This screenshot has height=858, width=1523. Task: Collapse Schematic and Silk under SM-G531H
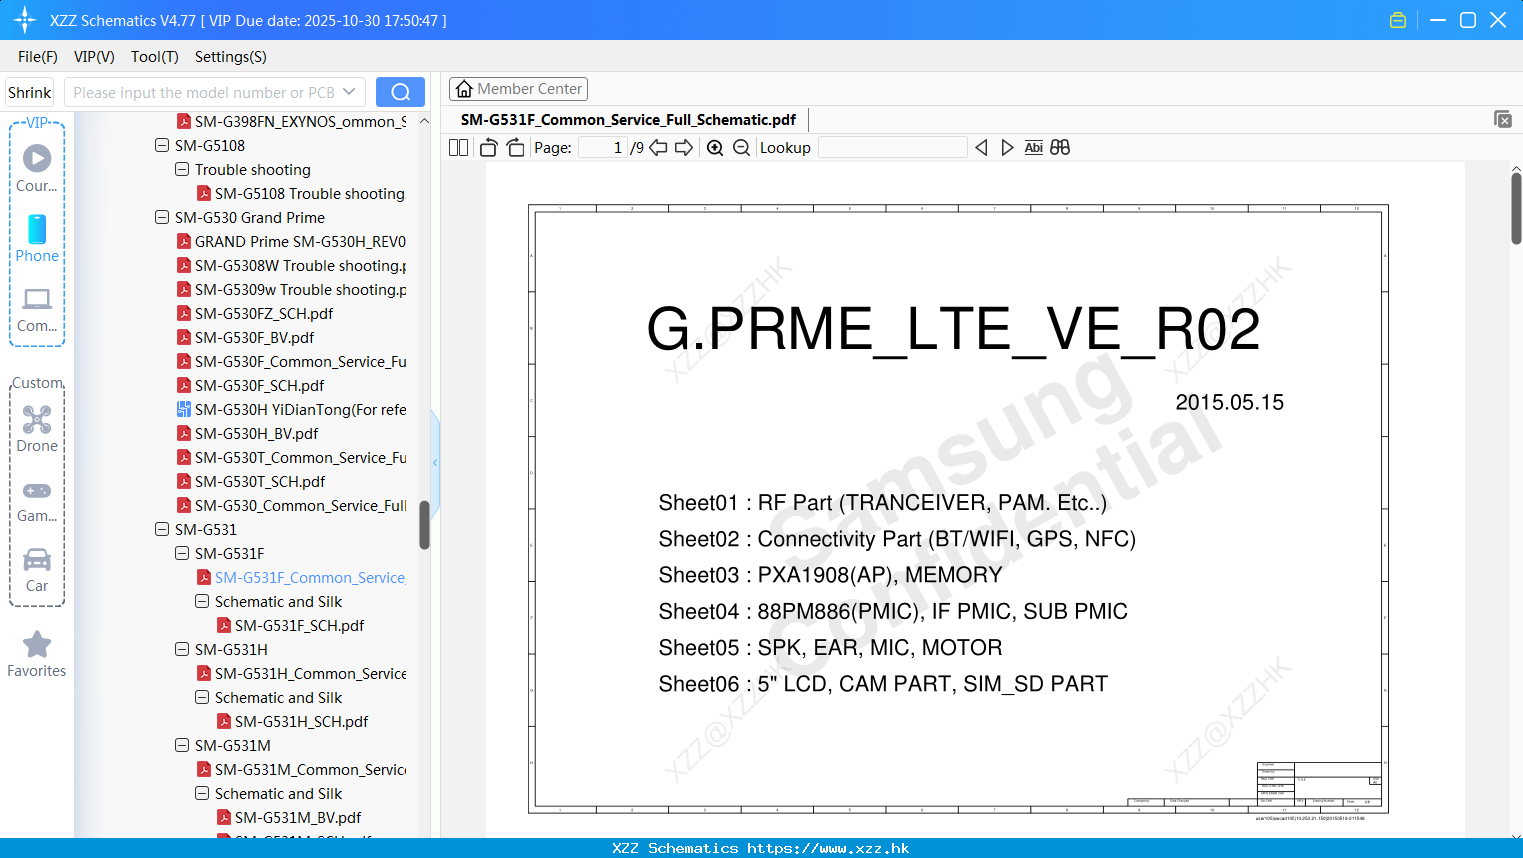point(202,698)
